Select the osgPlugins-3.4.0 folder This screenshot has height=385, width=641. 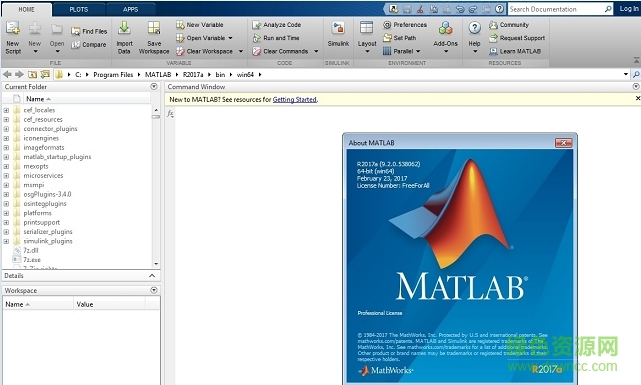(x=47, y=195)
